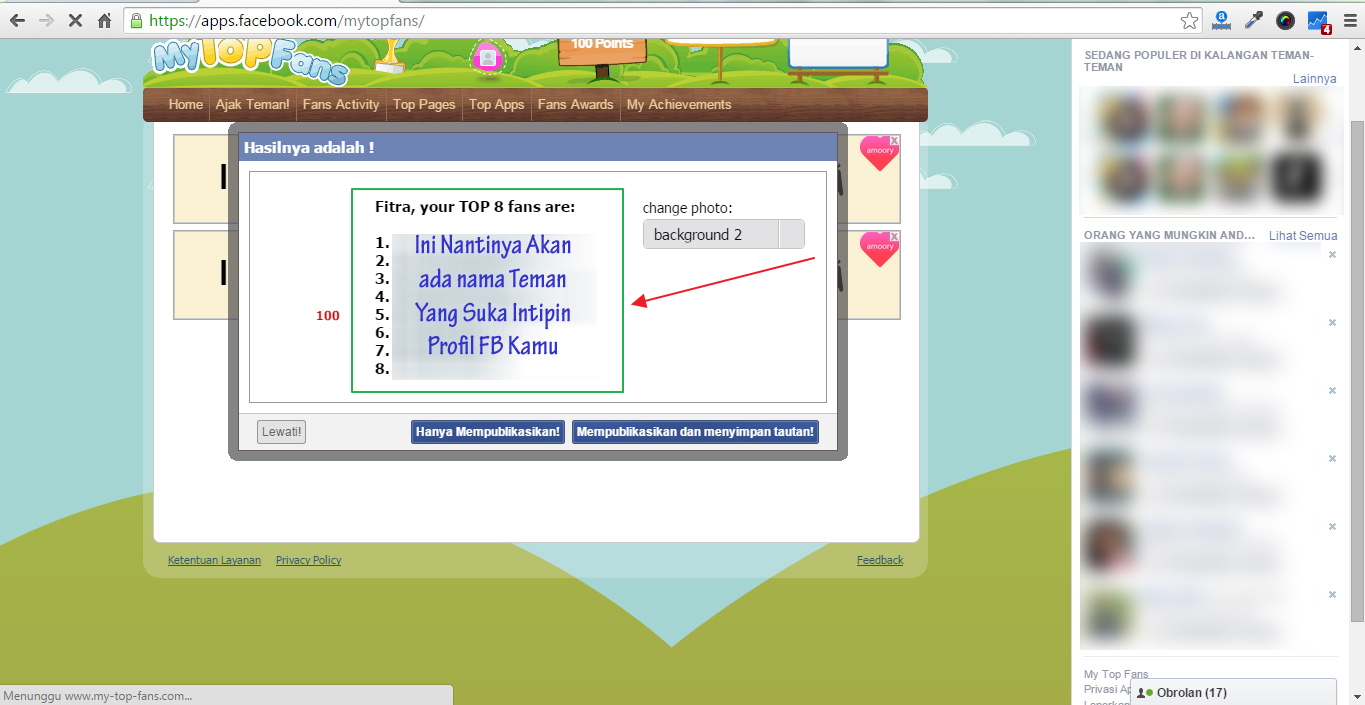The image size is (1365, 705).
Task: Open the blue ruler measurement extension
Action: click(1221, 20)
